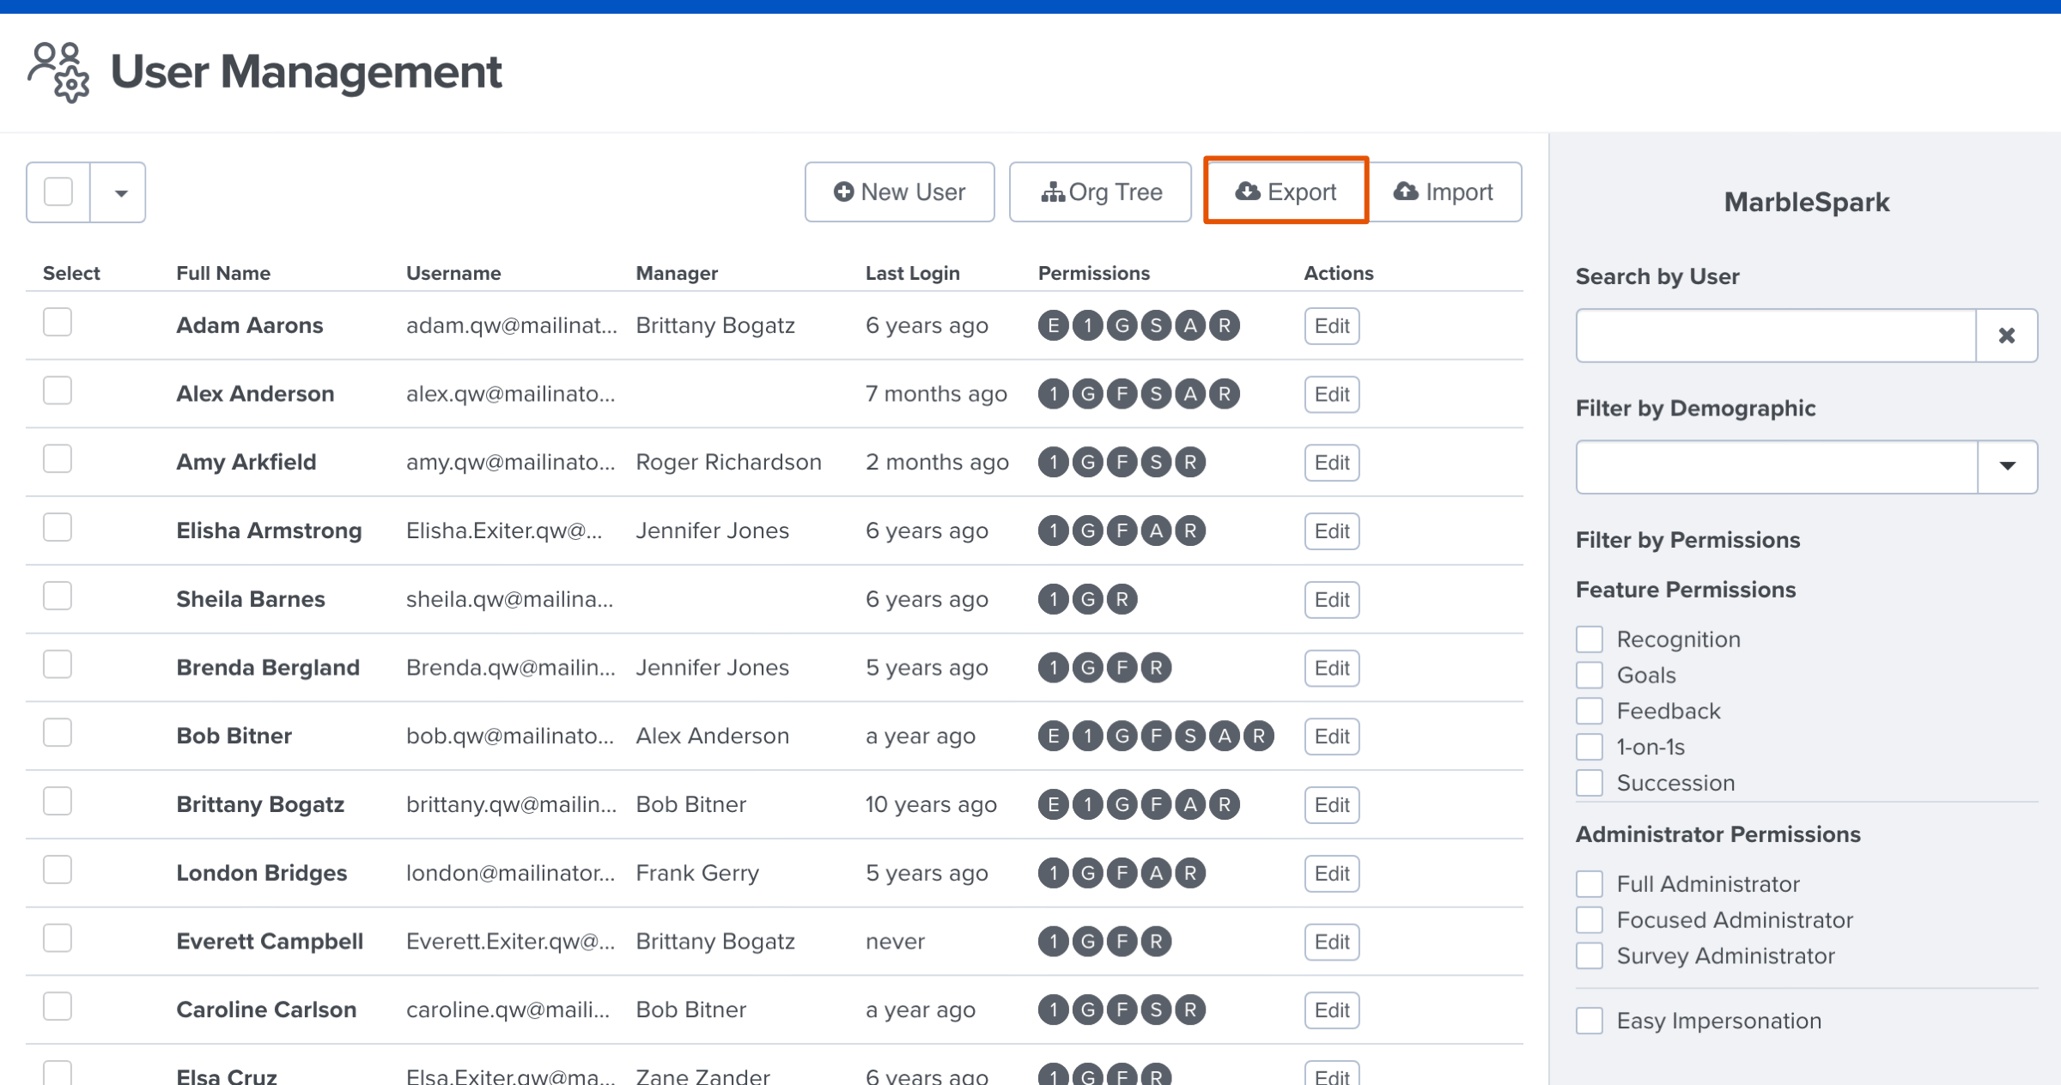The height and width of the screenshot is (1085, 2061).
Task: Clear the user search with the X button
Action: tap(2007, 335)
